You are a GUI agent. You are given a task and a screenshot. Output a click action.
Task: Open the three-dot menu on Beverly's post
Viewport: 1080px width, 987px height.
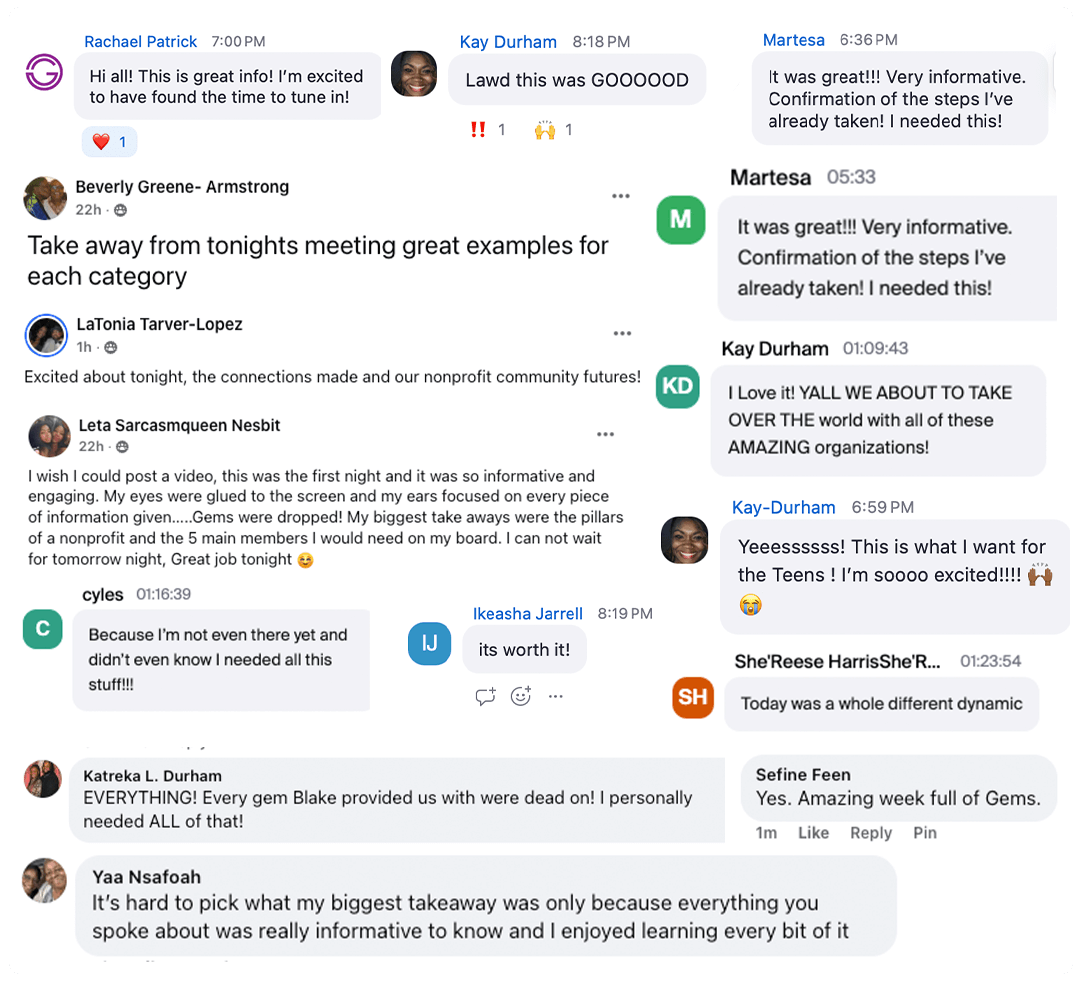pyautogui.click(x=621, y=196)
